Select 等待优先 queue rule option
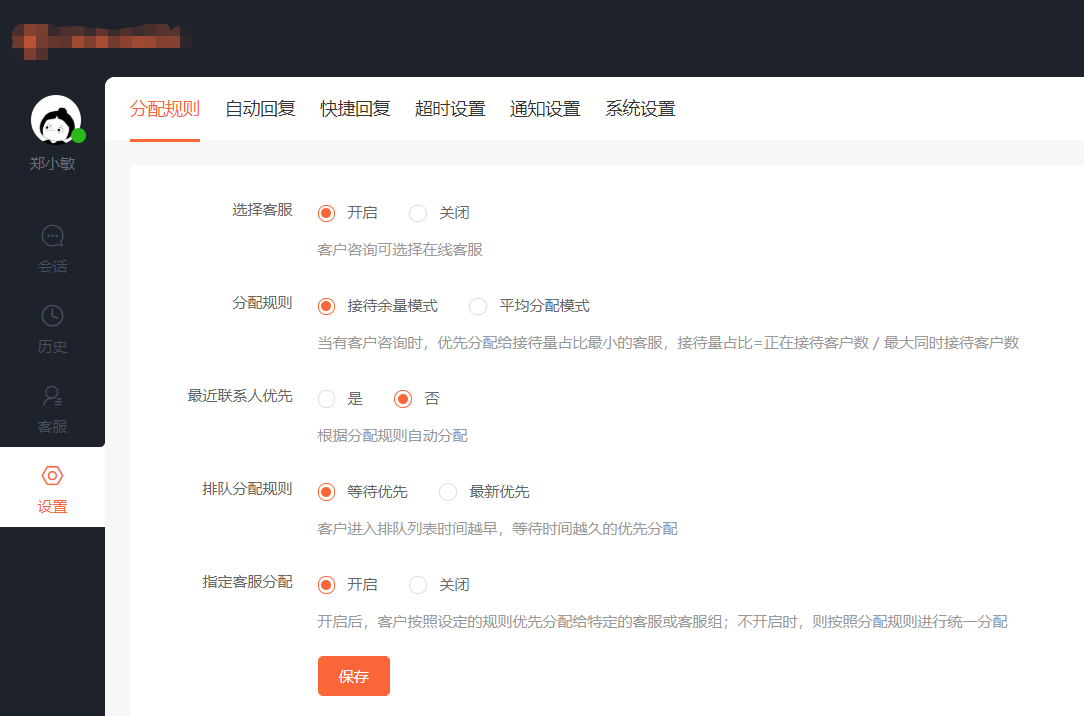1084x716 pixels. click(326, 492)
